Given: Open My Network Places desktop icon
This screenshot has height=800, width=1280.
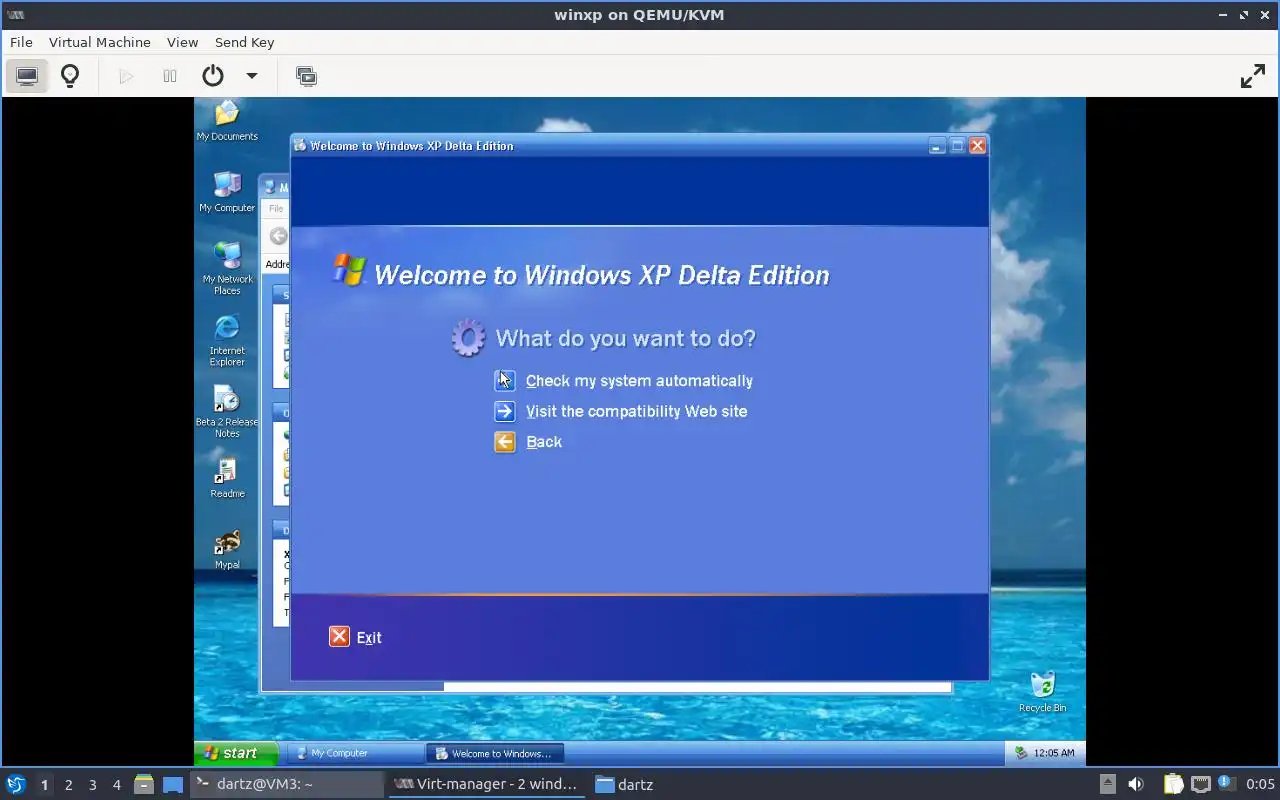Looking at the screenshot, I should pyautogui.click(x=227, y=268).
